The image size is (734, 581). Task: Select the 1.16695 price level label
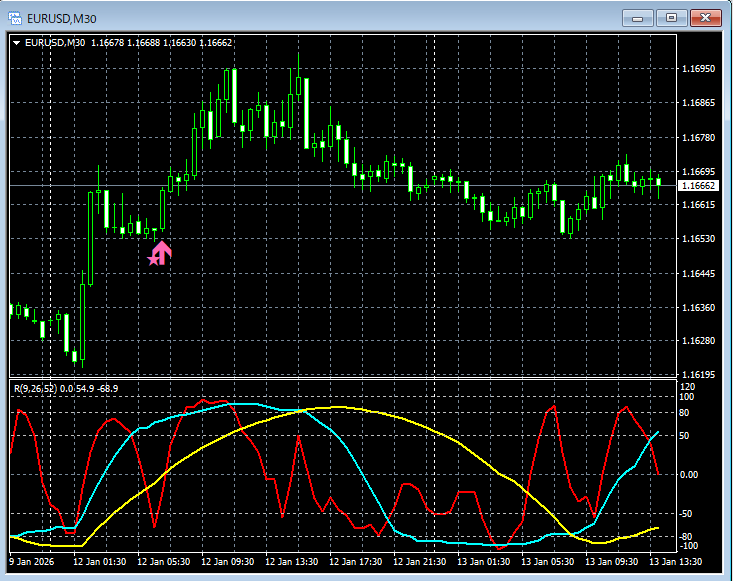coord(698,172)
